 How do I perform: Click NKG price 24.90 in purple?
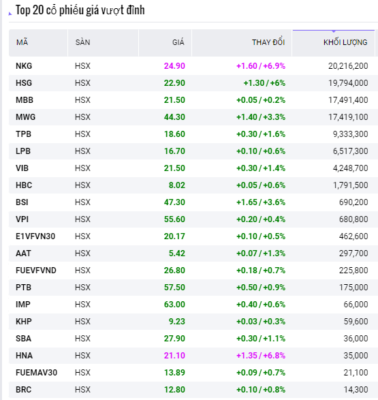(x=174, y=66)
